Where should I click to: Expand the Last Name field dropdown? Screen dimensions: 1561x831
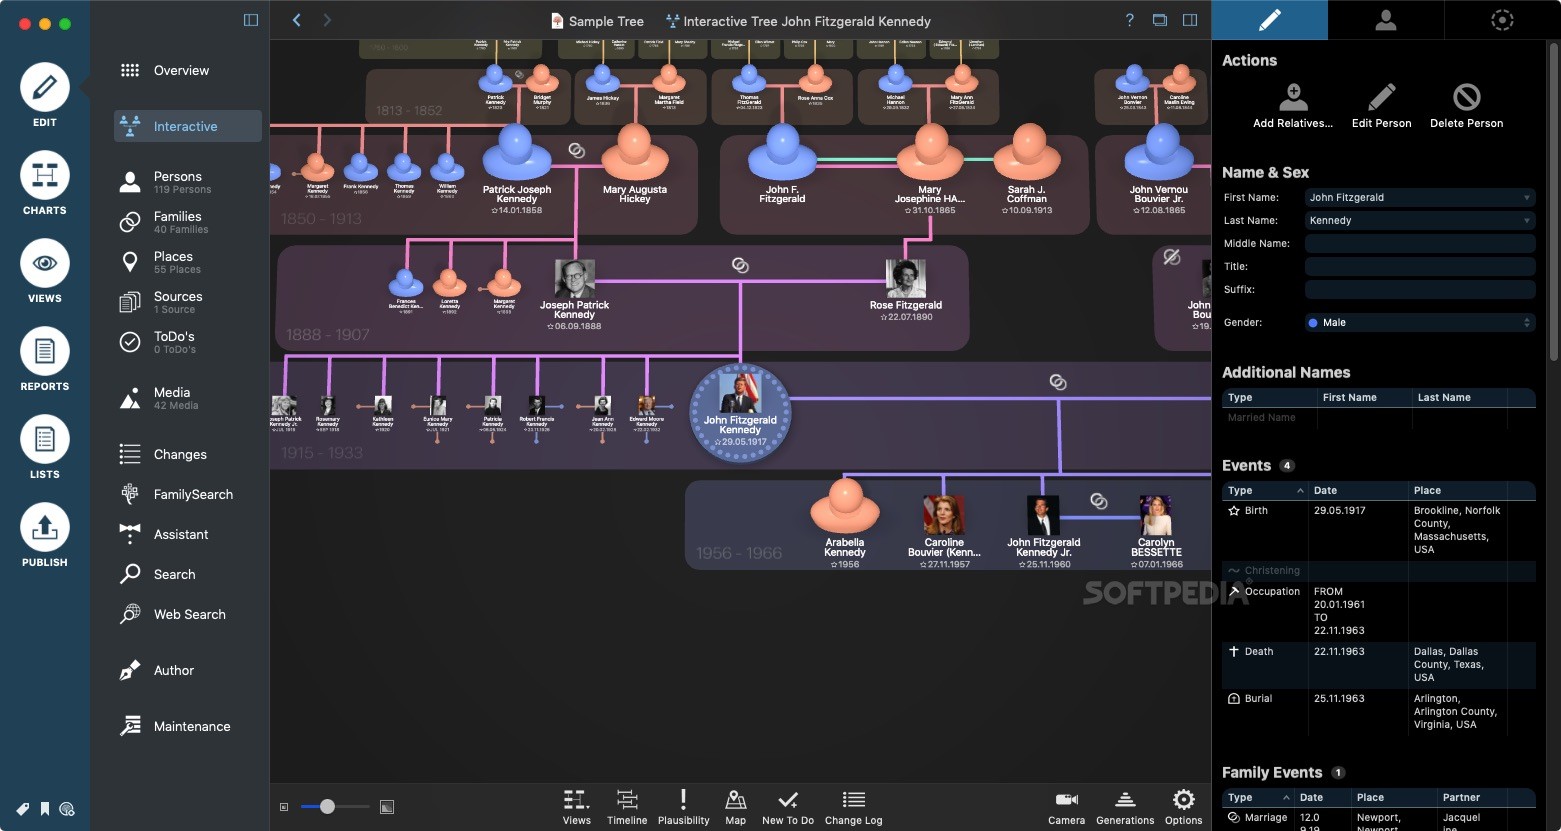click(x=1527, y=220)
